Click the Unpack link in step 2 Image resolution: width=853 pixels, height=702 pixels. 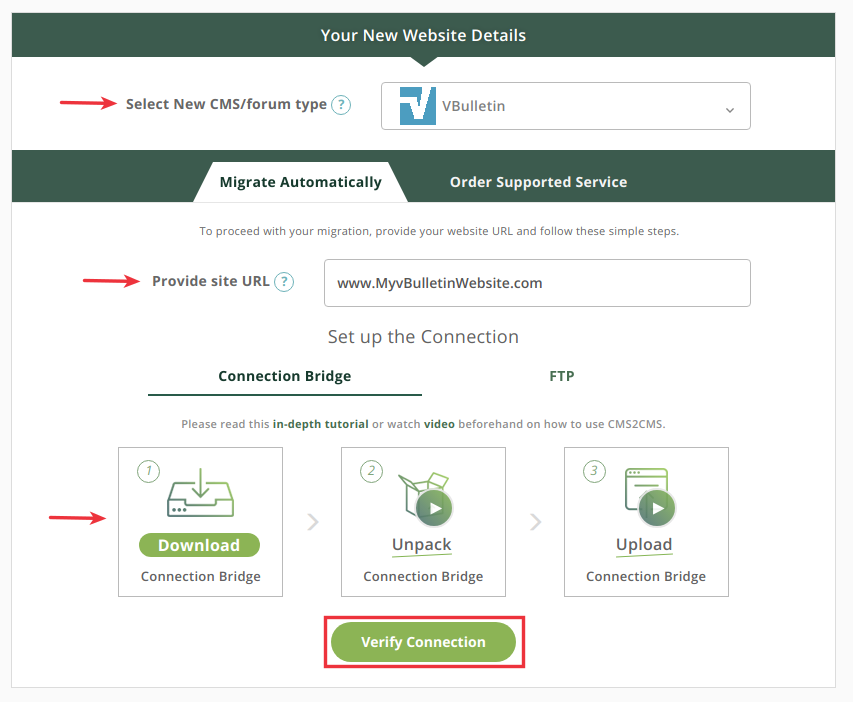[422, 545]
